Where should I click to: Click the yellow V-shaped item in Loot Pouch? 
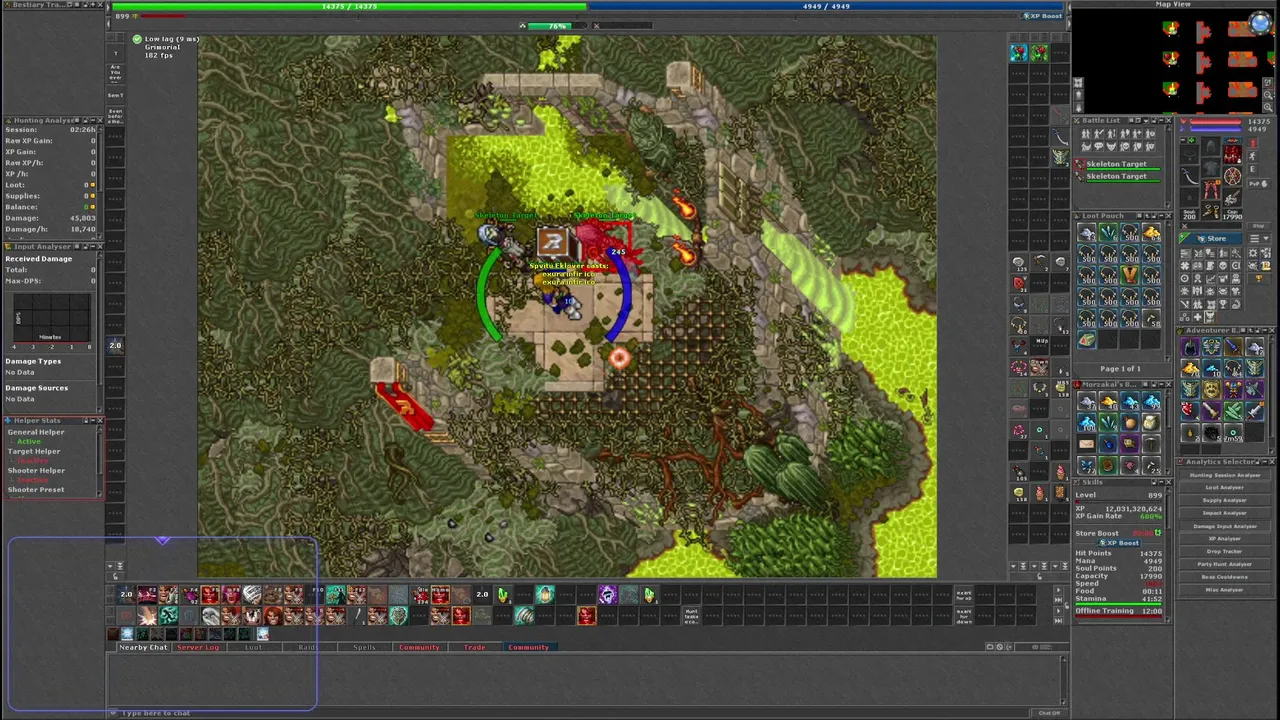[x=1130, y=274]
